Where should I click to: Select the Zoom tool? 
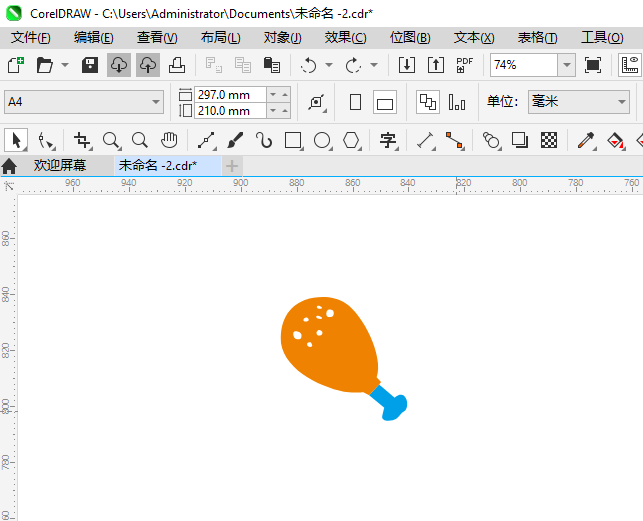pos(111,140)
